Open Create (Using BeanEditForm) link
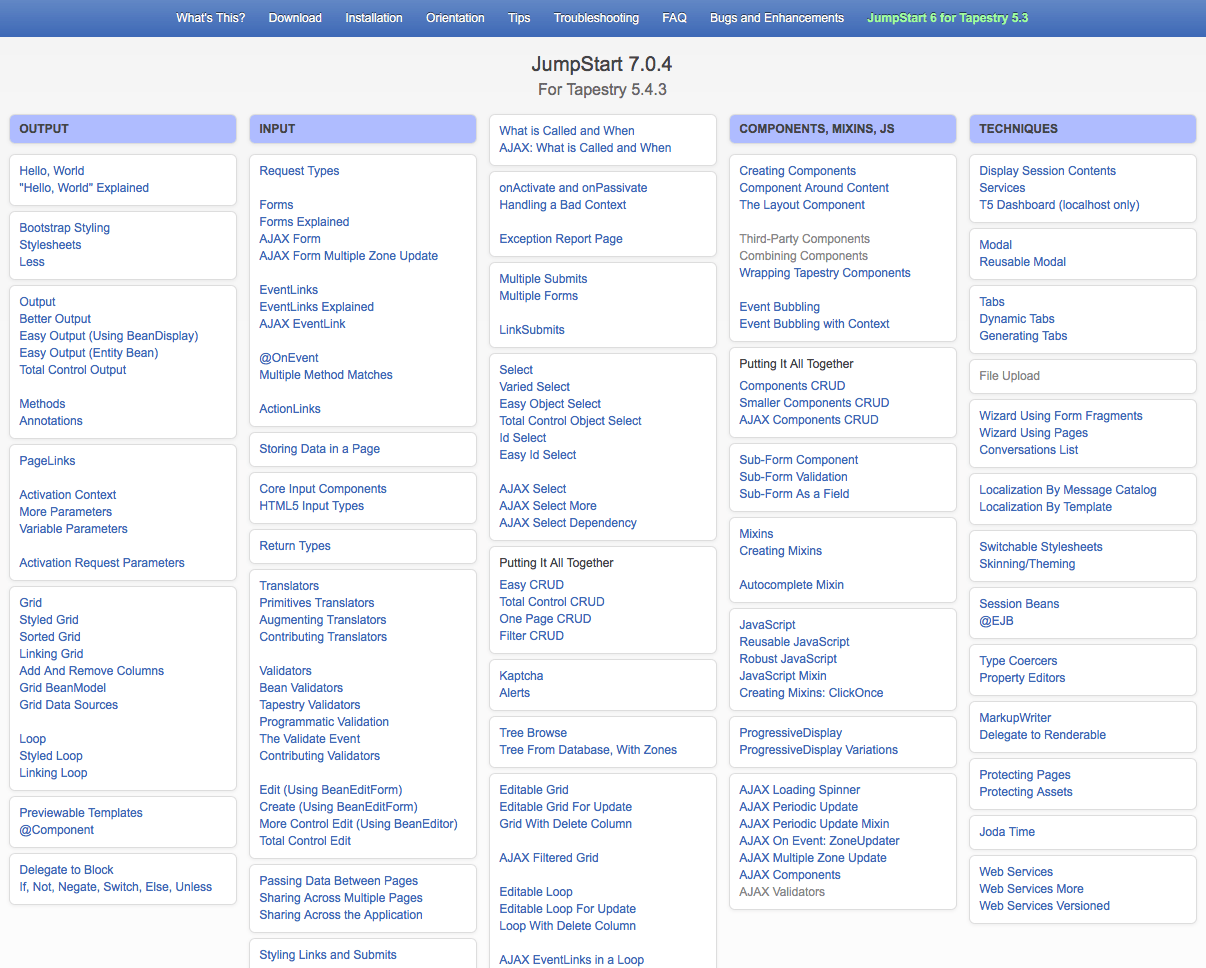Viewport: 1206px width, 968px height. pyautogui.click(x=338, y=807)
